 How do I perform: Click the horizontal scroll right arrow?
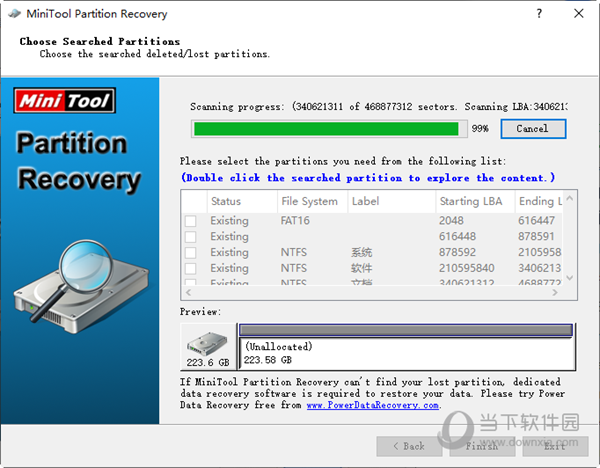pyautogui.click(x=555, y=293)
